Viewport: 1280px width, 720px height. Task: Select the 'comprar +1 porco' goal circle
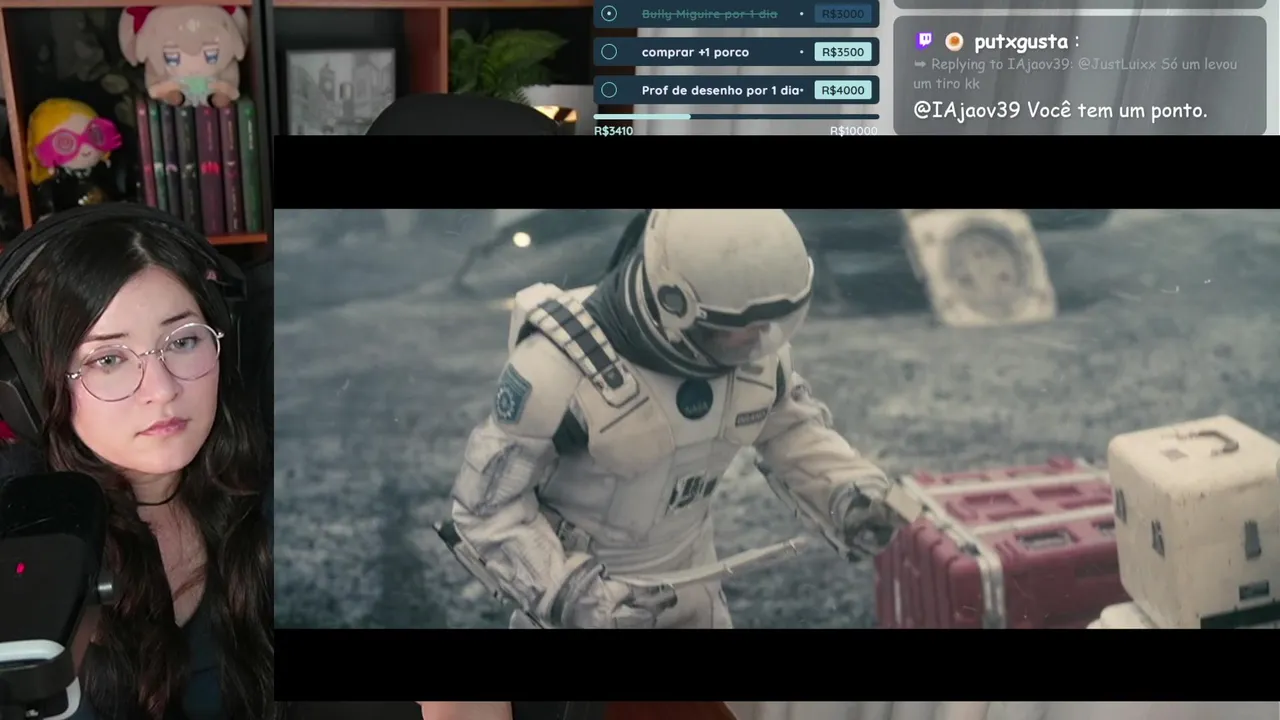(x=609, y=52)
